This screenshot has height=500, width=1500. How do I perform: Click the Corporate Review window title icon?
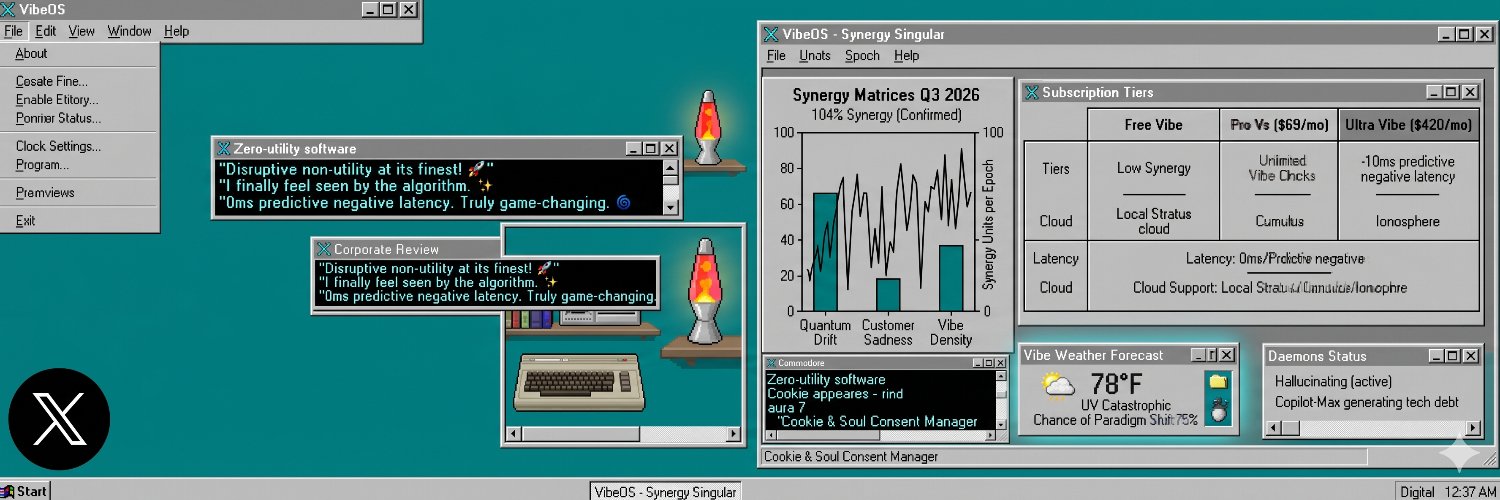tap(323, 249)
